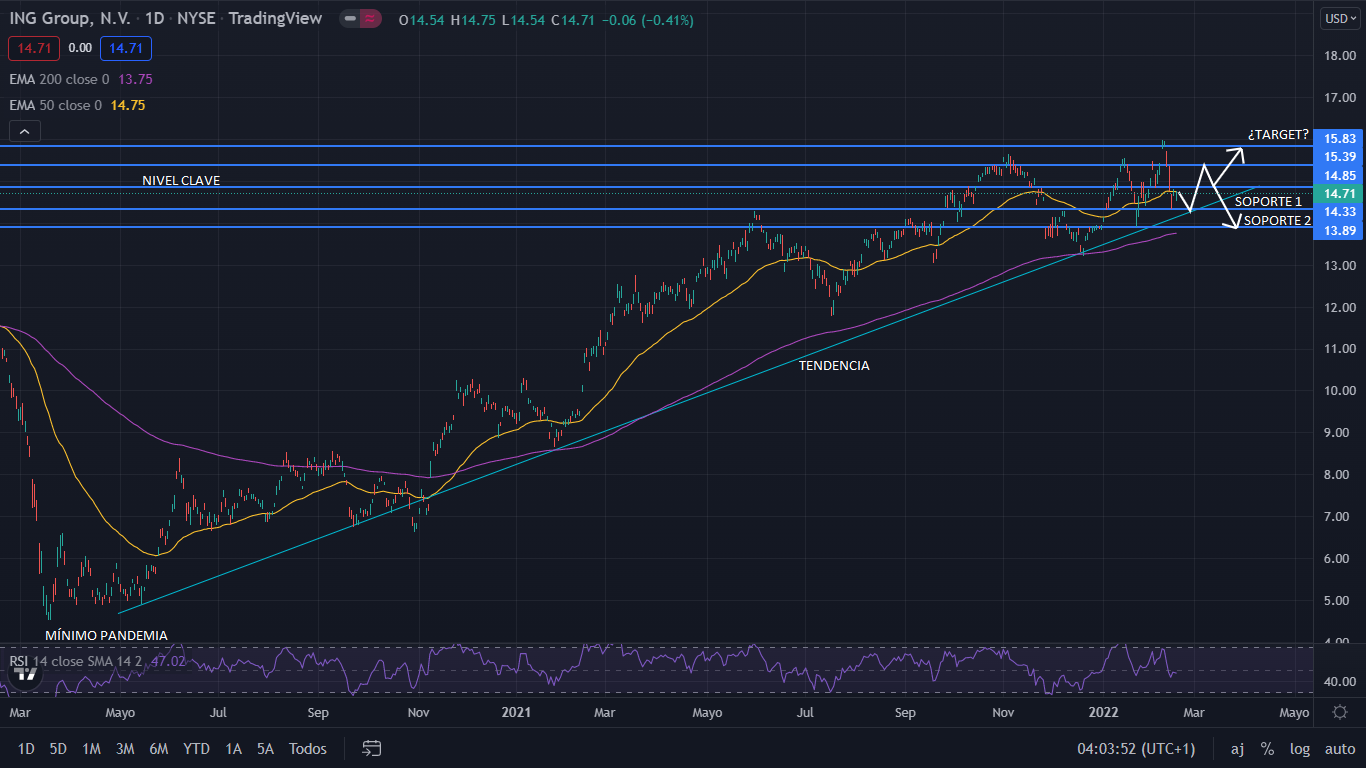Click the ¿TARGET? text annotation
The image size is (1366, 768).
pos(1278,134)
